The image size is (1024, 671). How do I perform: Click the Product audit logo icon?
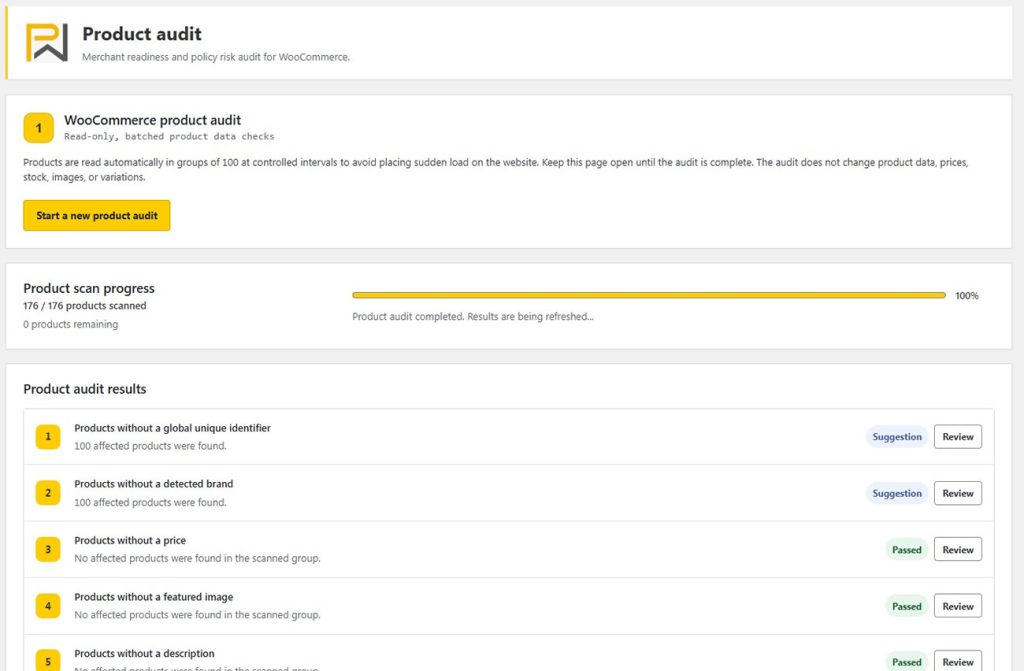pos(46,42)
